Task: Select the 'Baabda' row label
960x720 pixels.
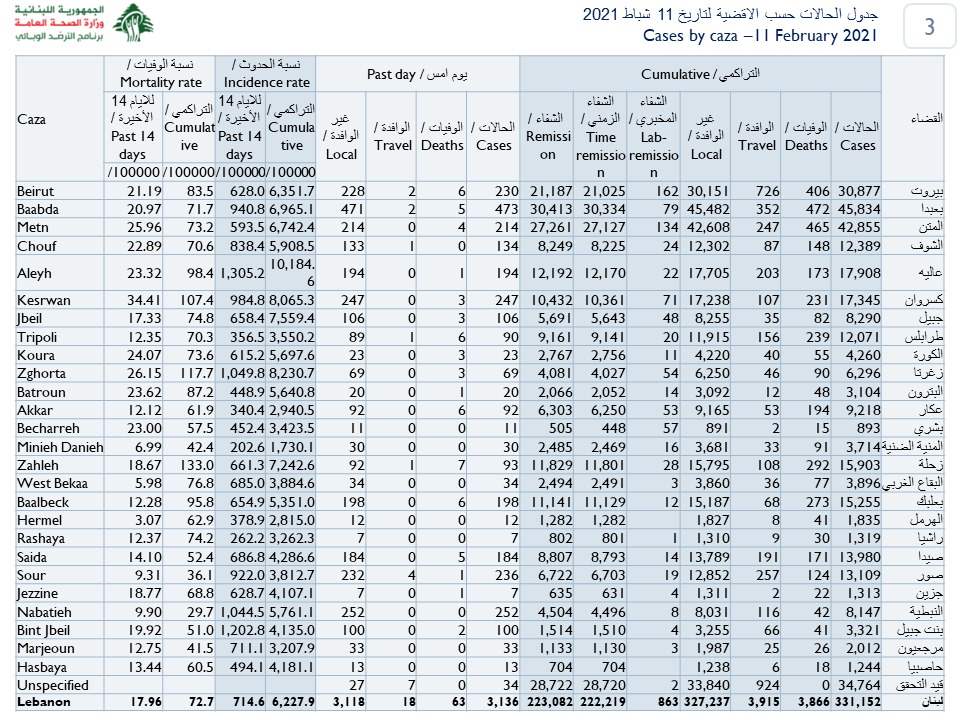Action: coord(38,209)
